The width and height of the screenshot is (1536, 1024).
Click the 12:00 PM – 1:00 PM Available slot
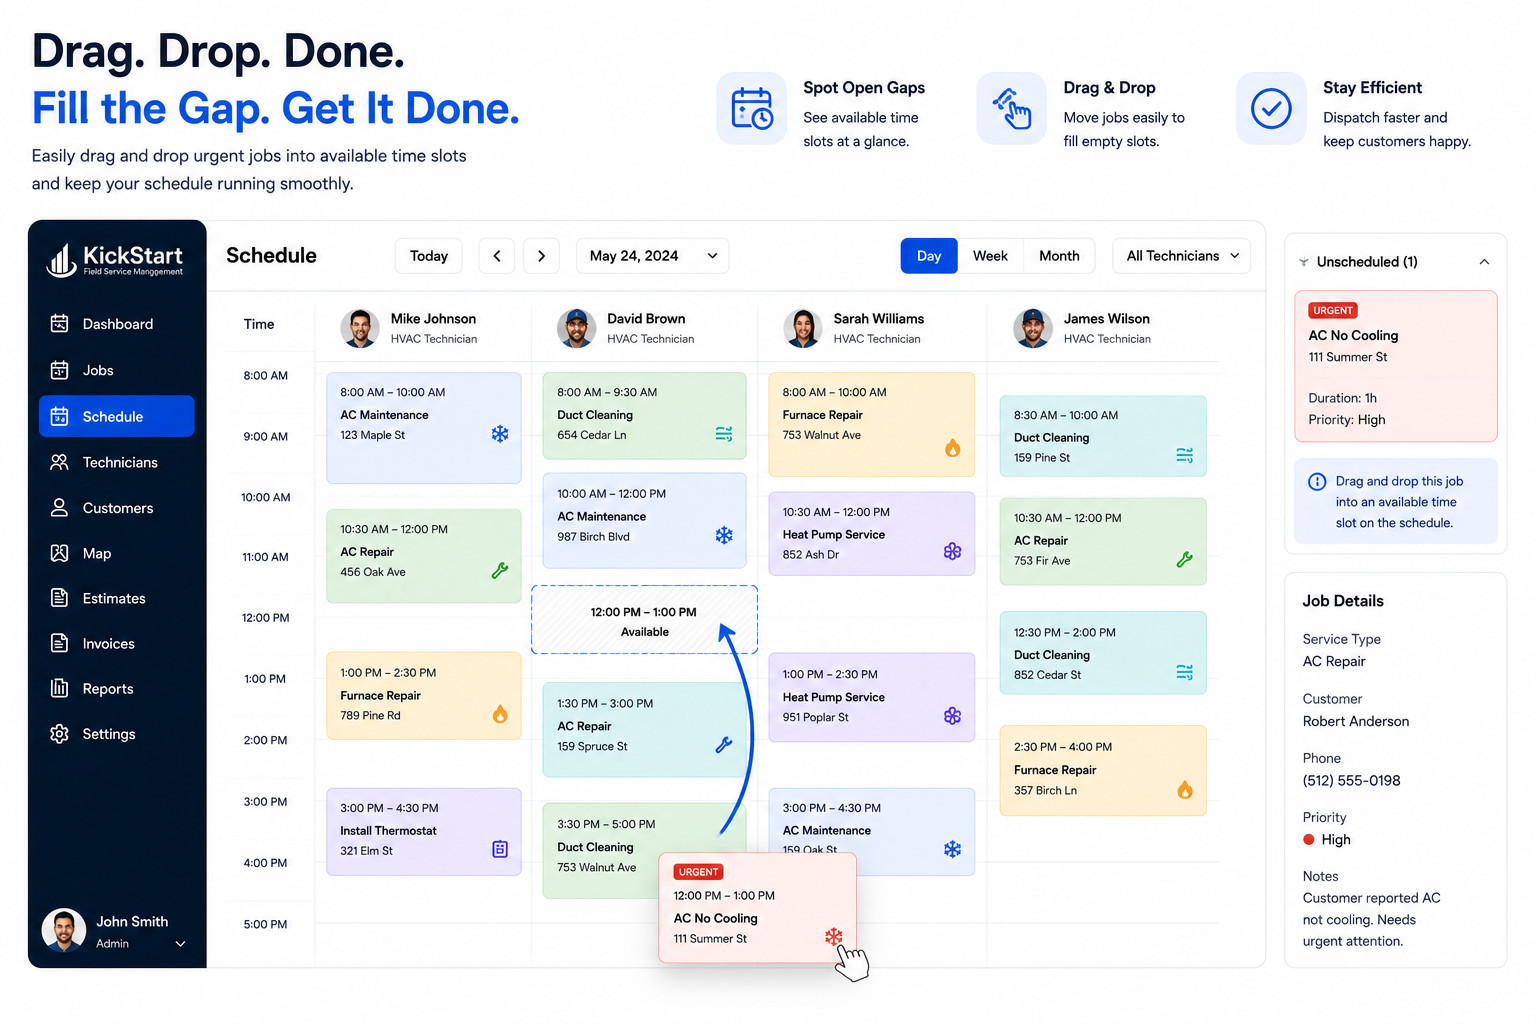coord(644,620)
